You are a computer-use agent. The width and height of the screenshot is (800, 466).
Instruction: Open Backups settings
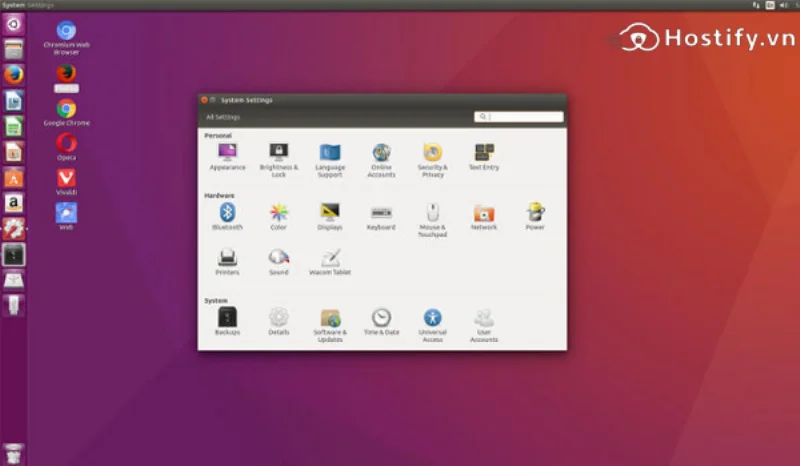pyautogui.click(x=228, y=322)
